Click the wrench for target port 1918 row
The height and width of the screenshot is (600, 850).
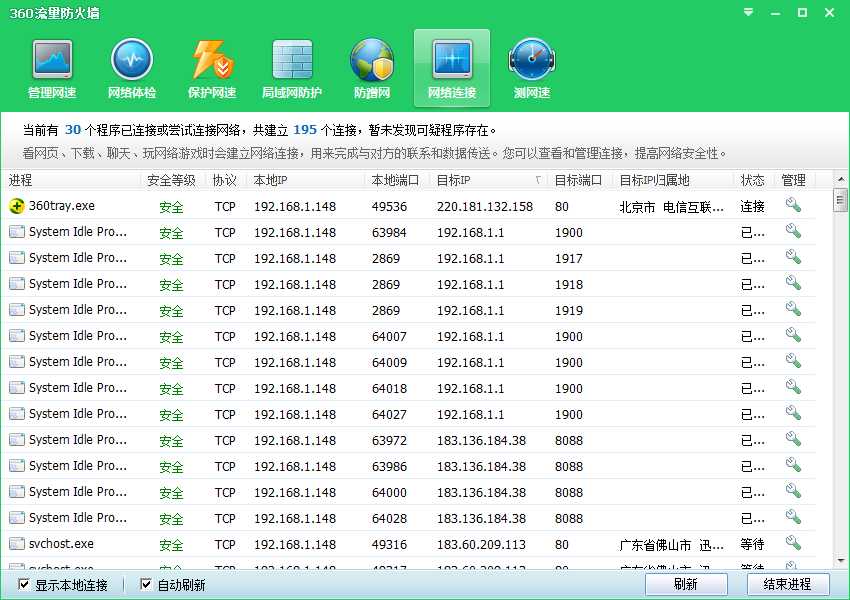coord(793,283)
